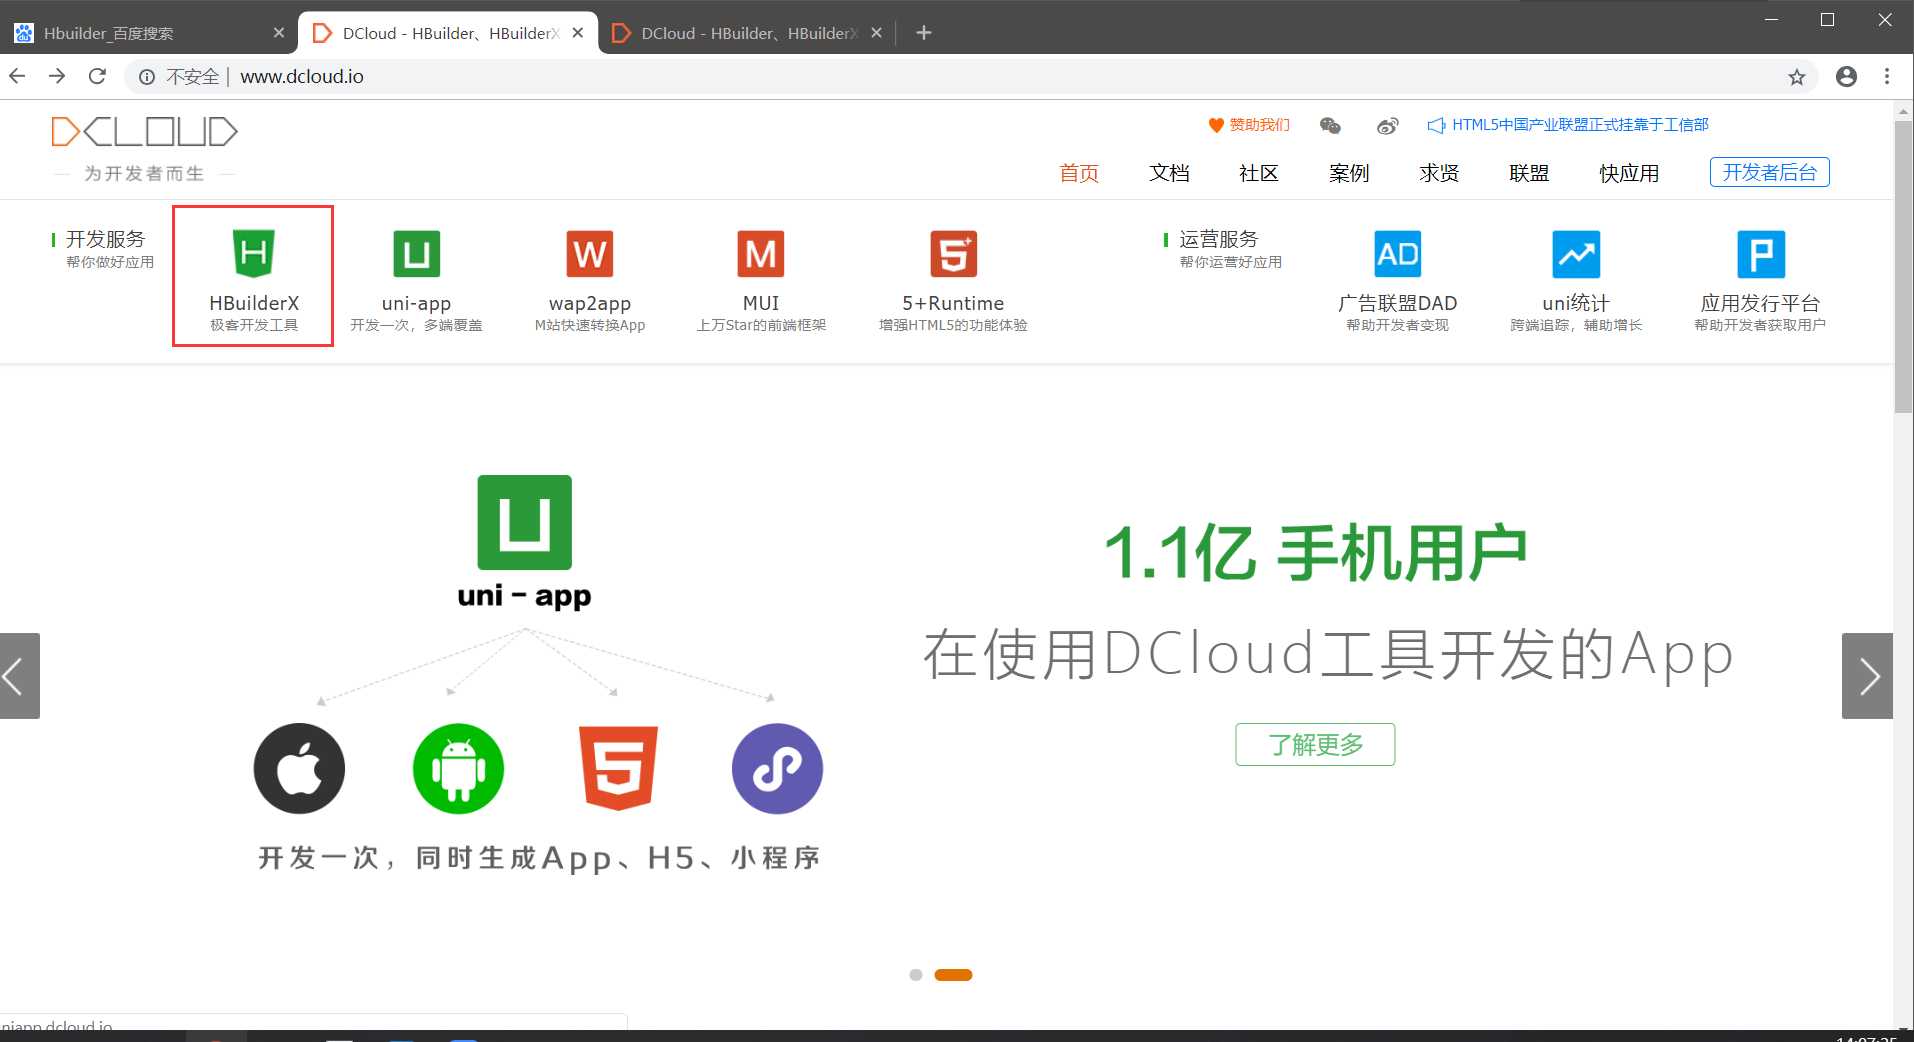This screenshot has width=1914, height=1042.
Task: Open the 快应用 nav item
Action: (x=1629, y=173)
